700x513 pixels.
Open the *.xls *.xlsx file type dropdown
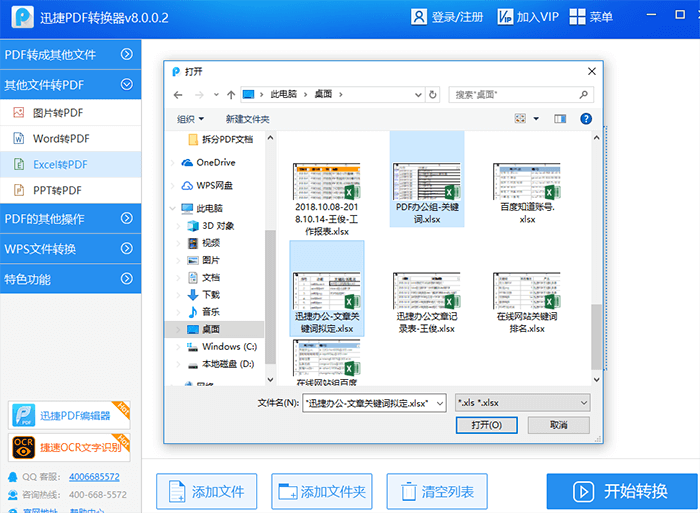pos(523,403)
